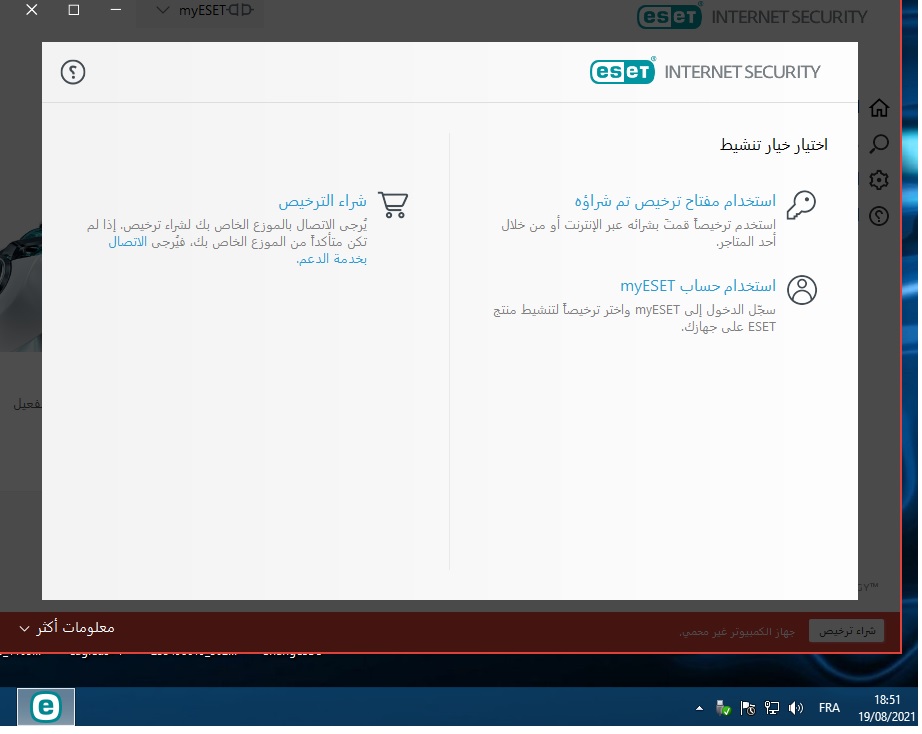Viewport: 922px width, 734px height.
Task: Open the volume speaker tray icon
Action: [x=796, y=709]
